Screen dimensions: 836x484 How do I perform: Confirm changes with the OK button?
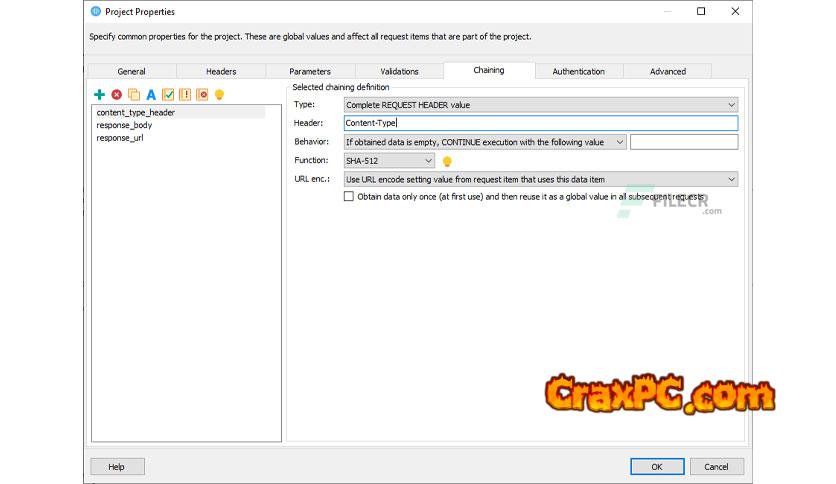click(657, 466)
